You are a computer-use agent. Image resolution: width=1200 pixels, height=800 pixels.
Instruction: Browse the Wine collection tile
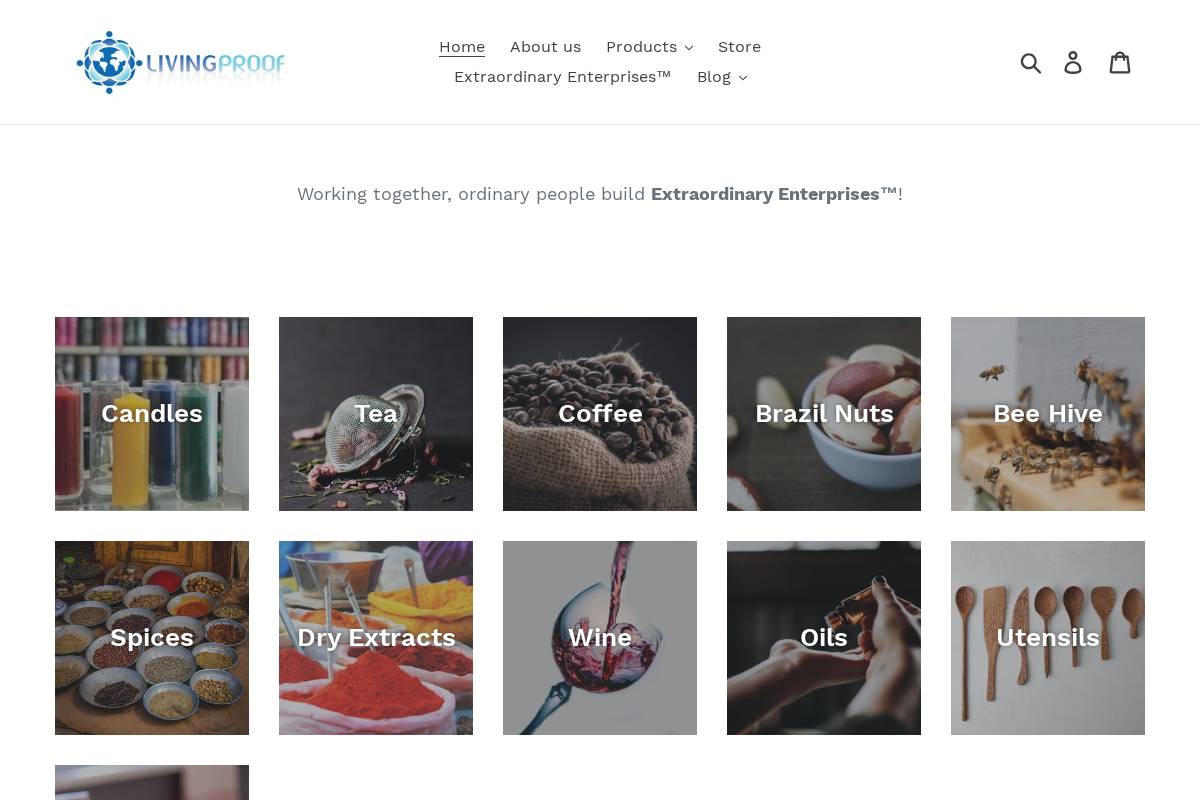[600, 638]
